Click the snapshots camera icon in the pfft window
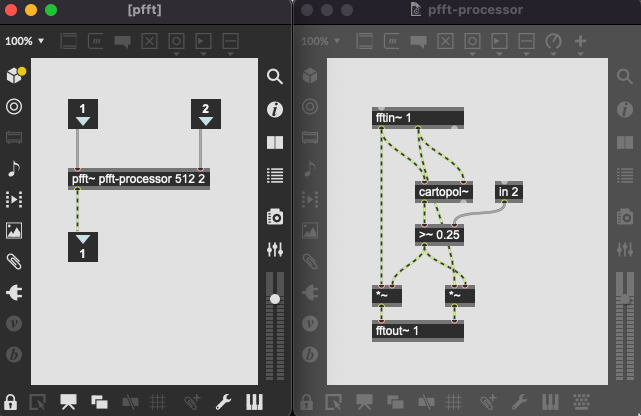This screenshot has width=641, height=416. tap(274, 216)
